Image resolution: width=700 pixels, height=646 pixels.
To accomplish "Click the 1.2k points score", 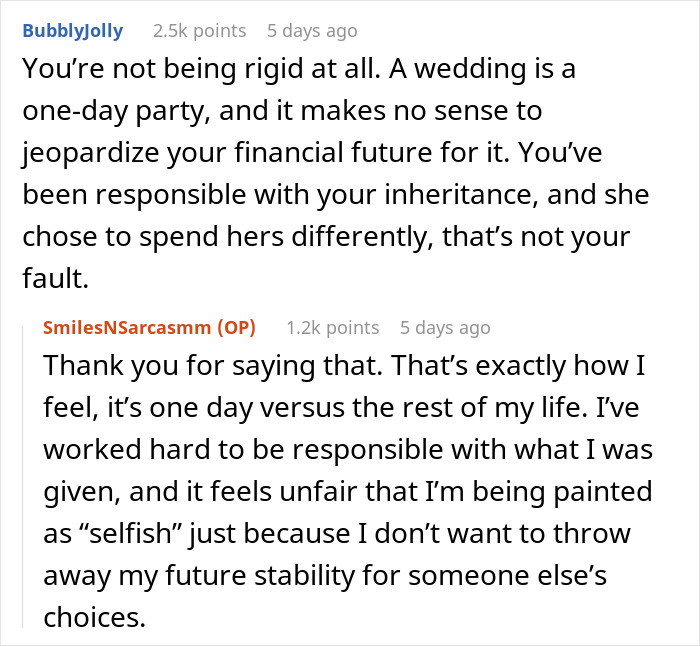I will coord(332,327).
